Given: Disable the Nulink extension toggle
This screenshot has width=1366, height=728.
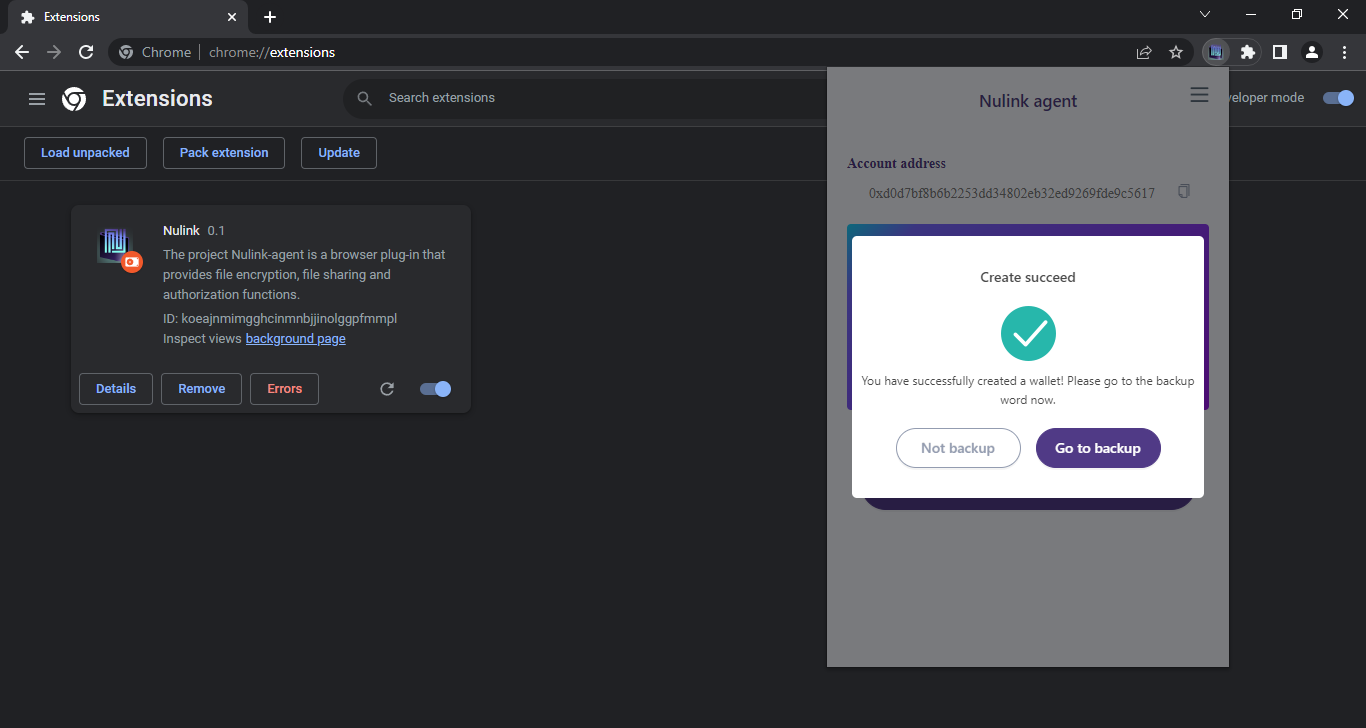Looking at the screenshot, I should tap(436, 389).
